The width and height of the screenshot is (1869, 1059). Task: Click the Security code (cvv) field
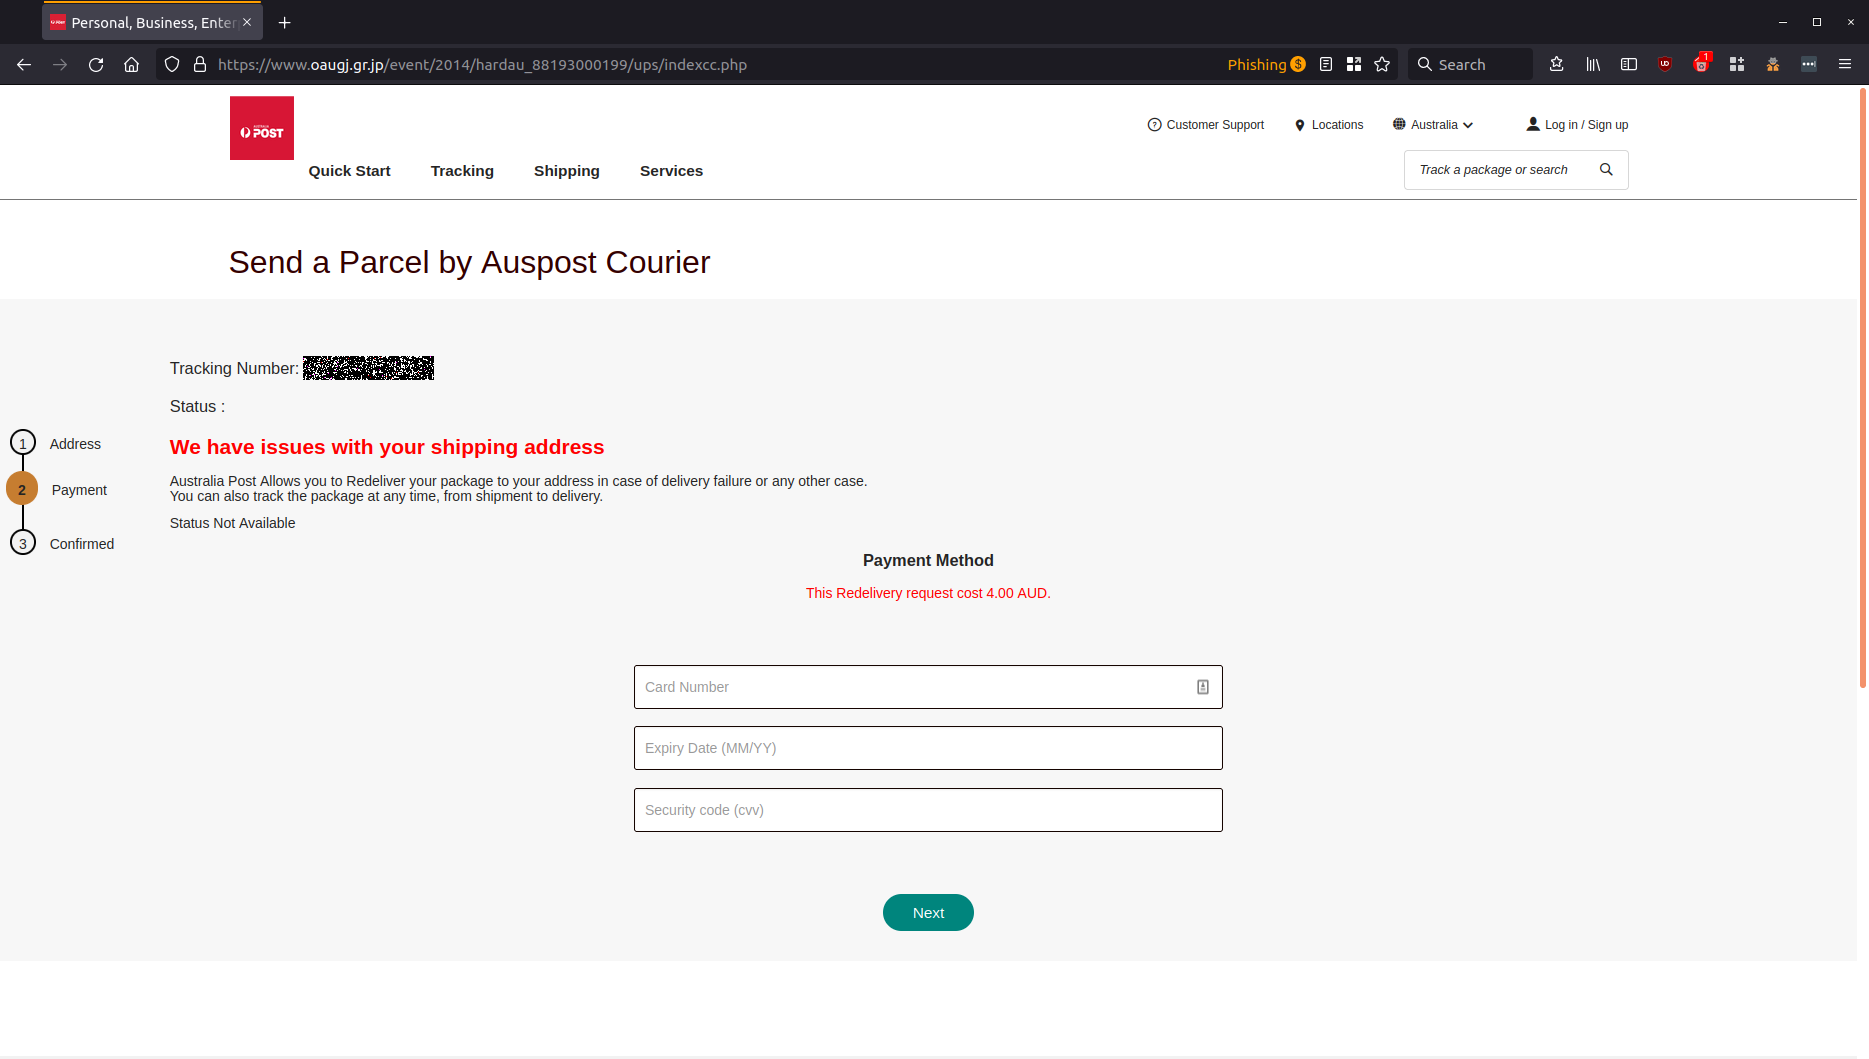[928, 810]
